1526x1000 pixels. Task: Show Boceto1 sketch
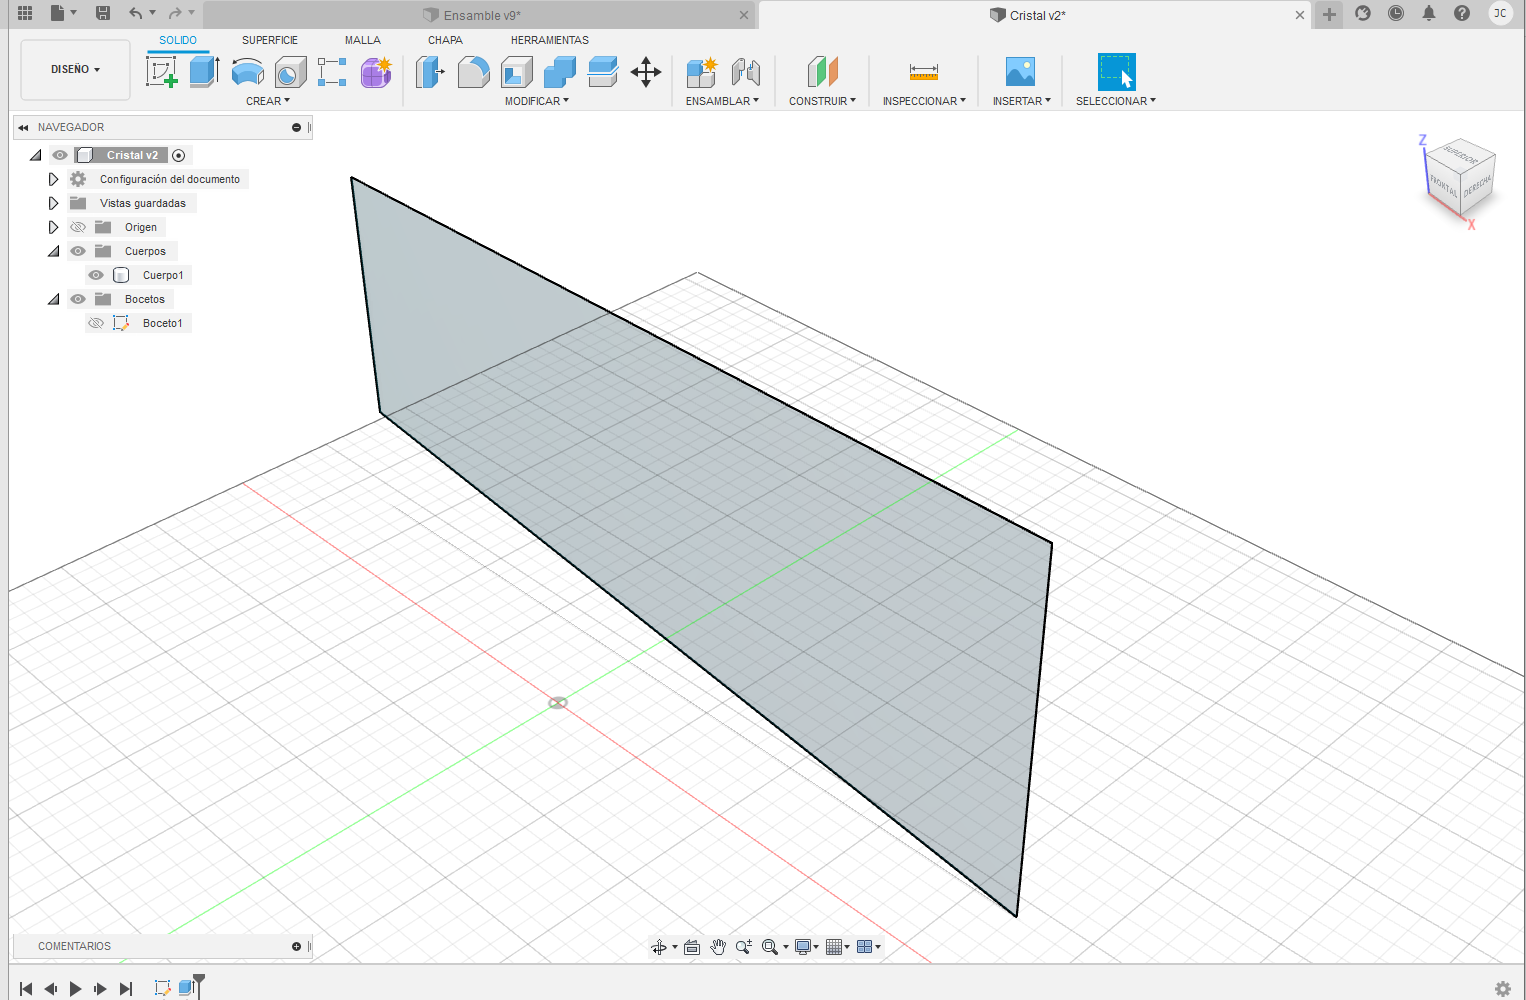pos(96,323)
